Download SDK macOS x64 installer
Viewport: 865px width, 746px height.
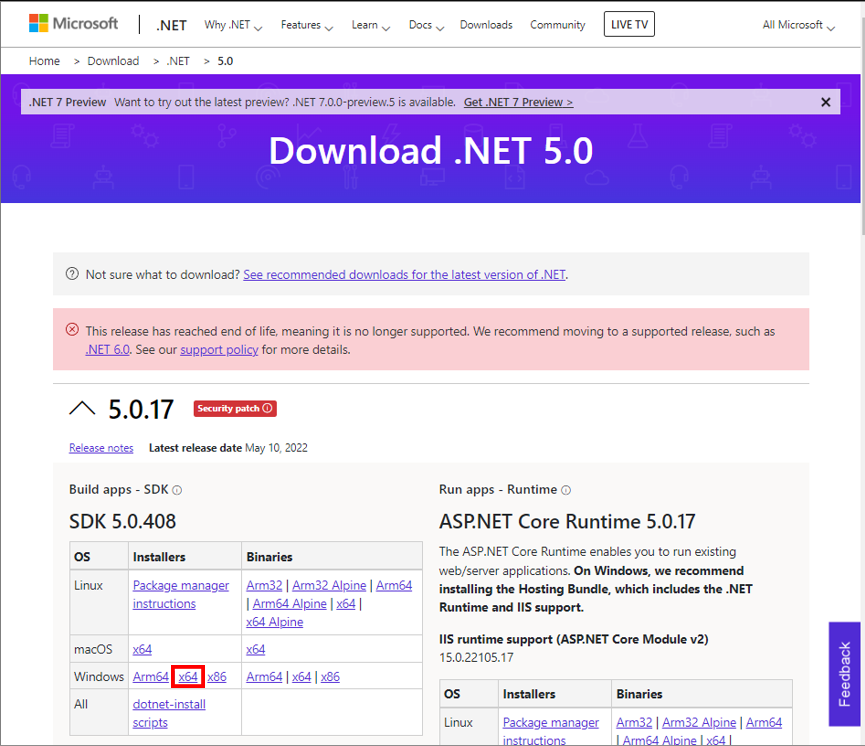click(142, 649)
